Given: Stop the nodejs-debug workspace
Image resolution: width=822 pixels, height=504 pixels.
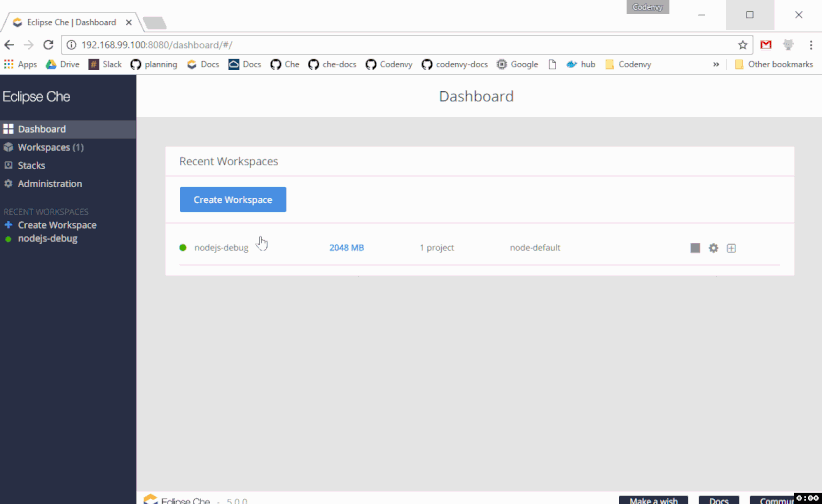Looking at the screenshot, I should pos(695,248).
